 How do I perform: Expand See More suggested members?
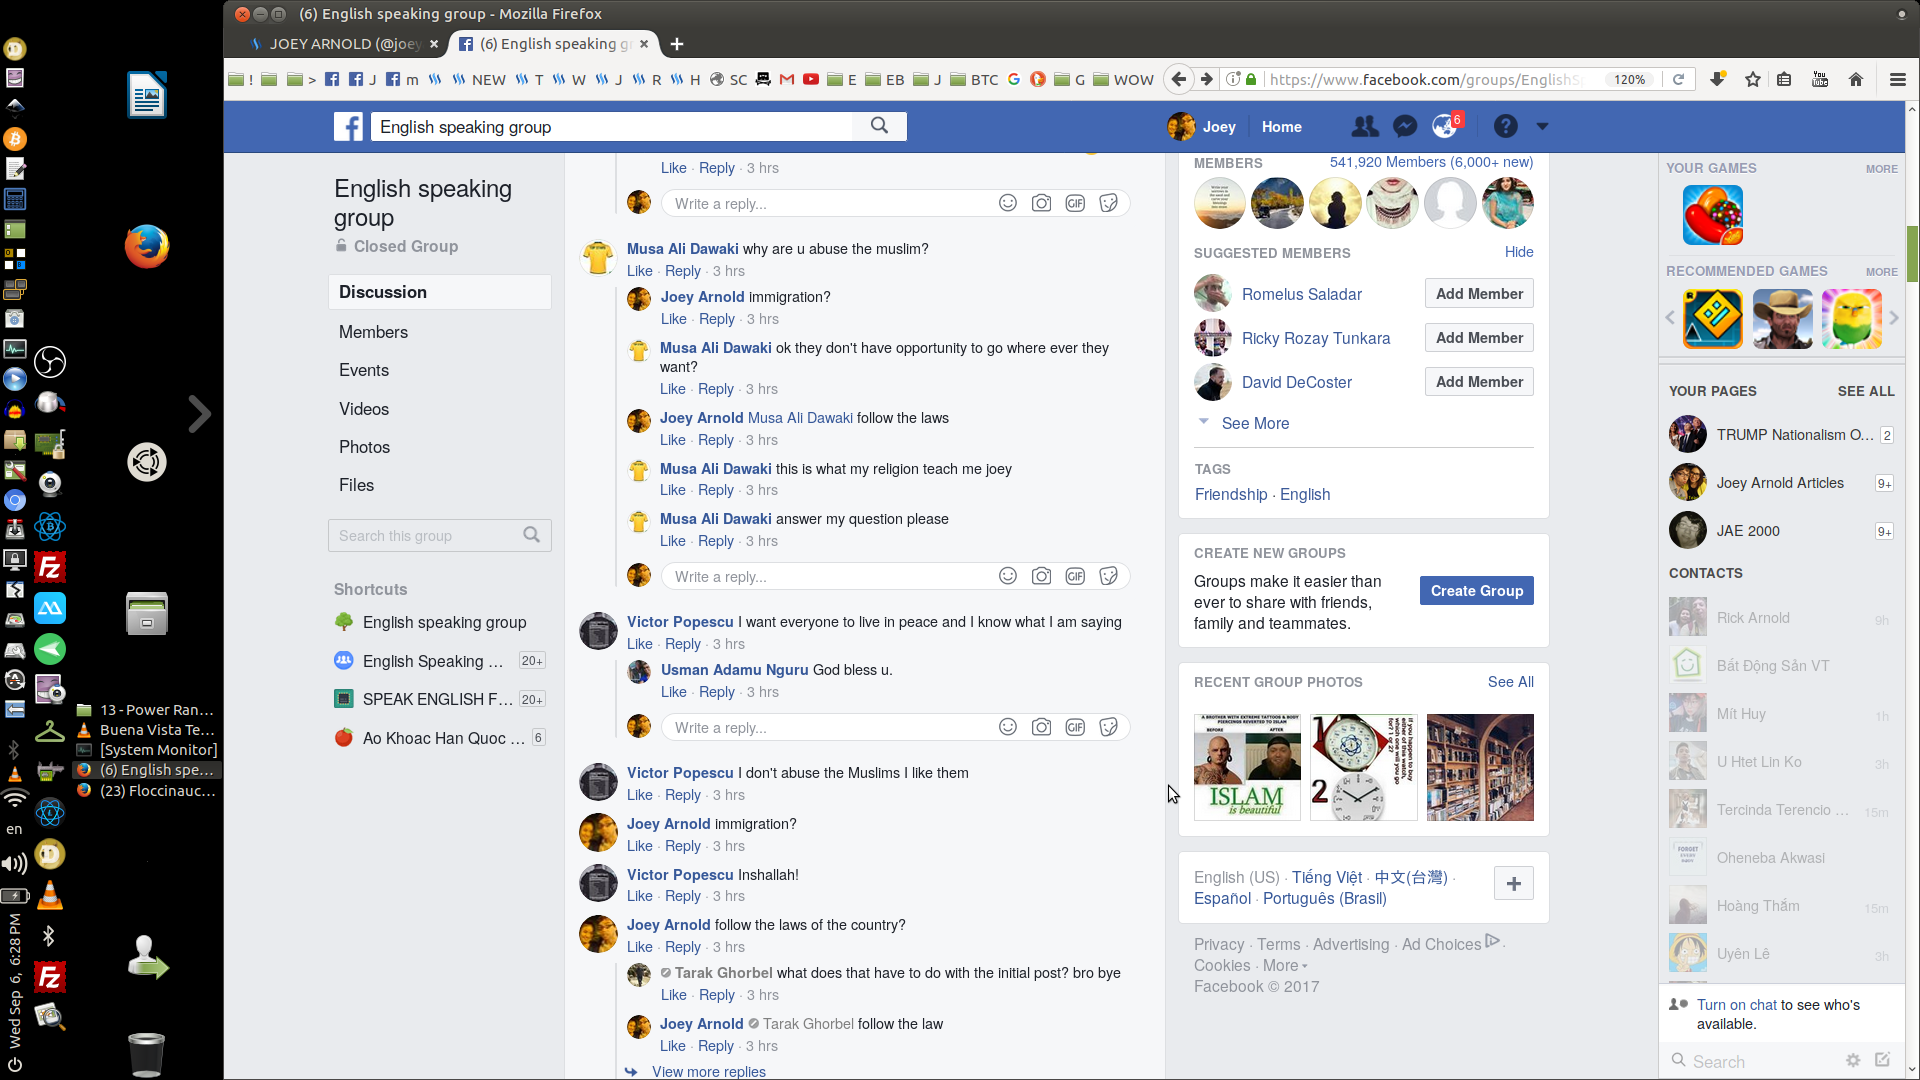pyautogui.click(x=1255, y=423)
